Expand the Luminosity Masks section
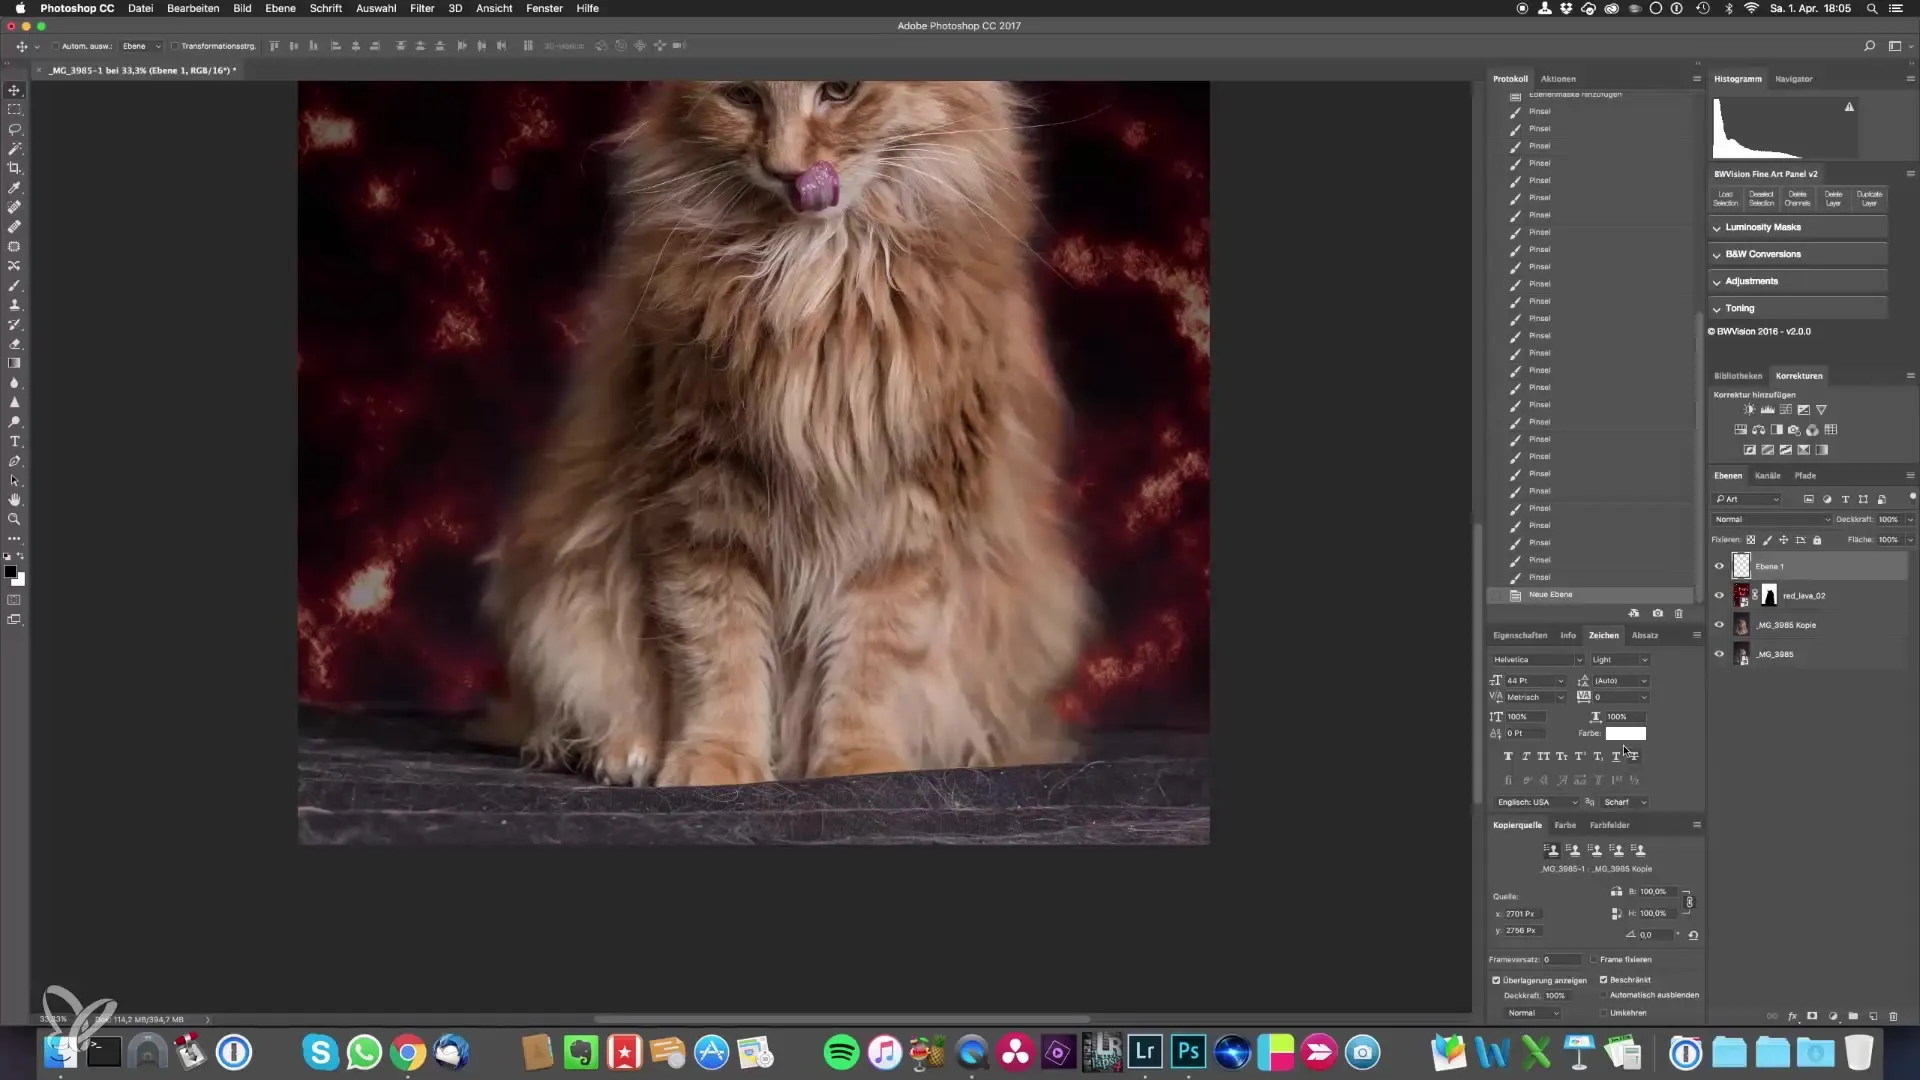The width and height of the screenshot is (1920, 1080). click(1762, 227)
